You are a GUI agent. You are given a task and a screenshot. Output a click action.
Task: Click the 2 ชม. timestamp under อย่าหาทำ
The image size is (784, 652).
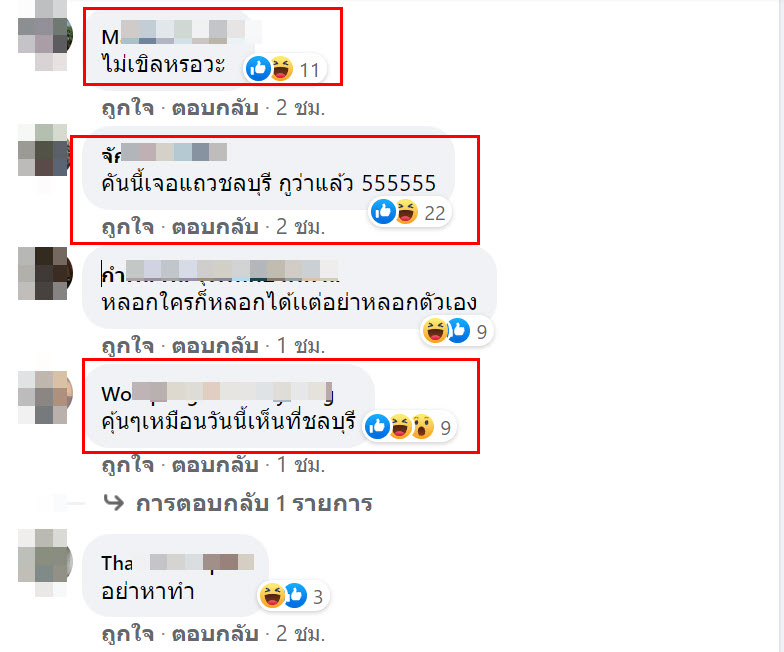pos(300,634)
